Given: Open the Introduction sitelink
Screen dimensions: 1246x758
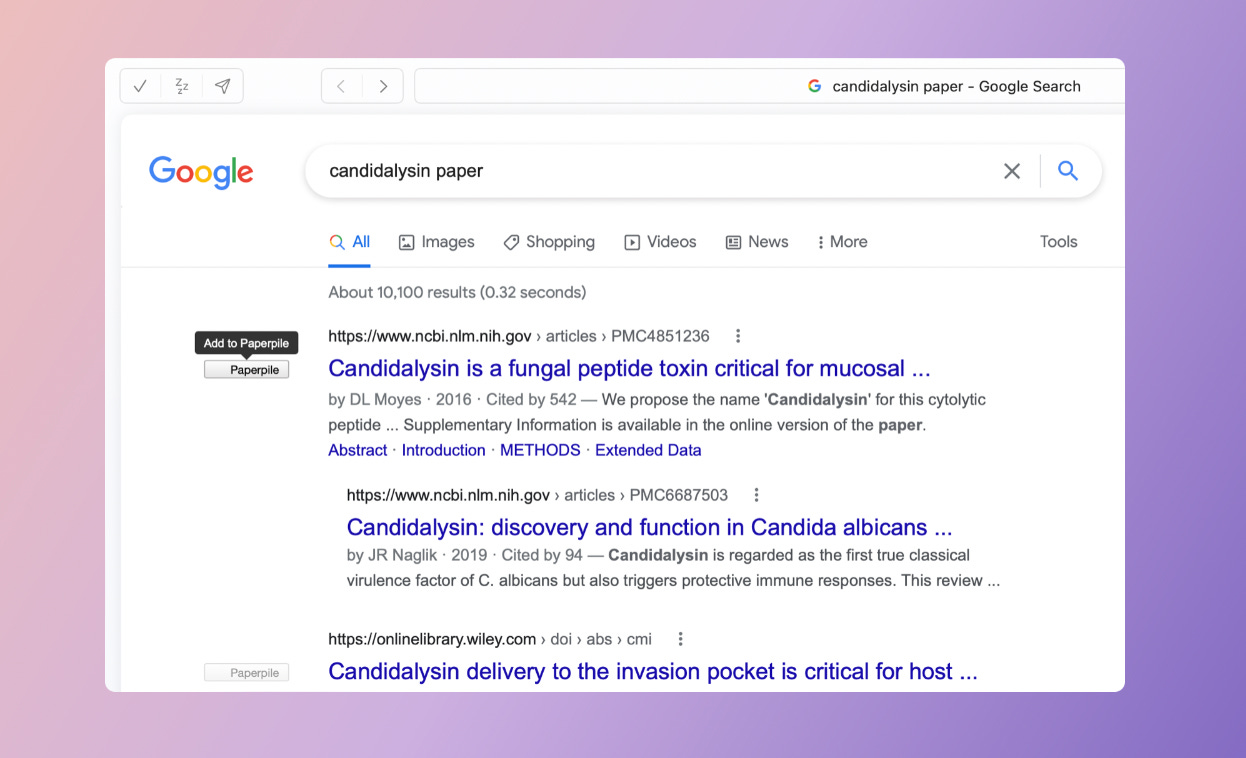Looking at the screenshot, I should [443, 450].
